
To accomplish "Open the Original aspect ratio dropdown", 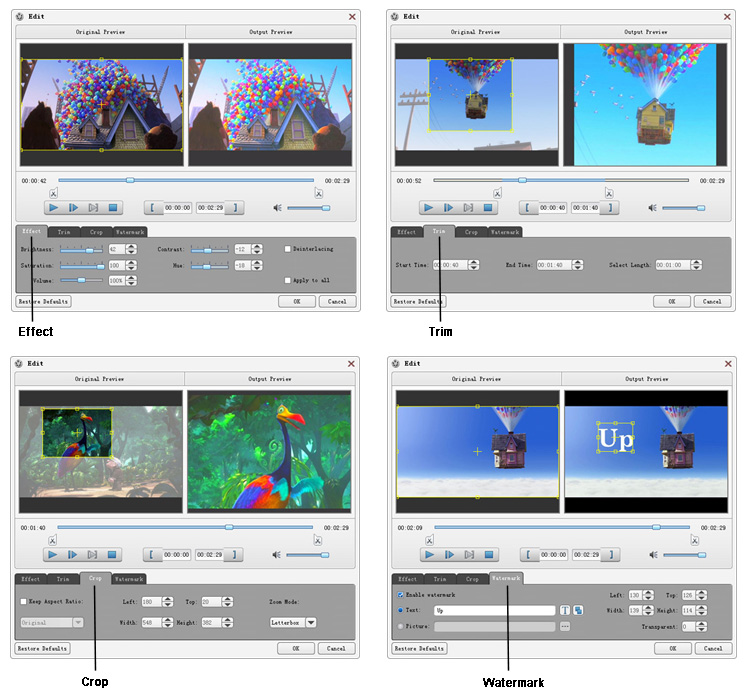I will pyautogui.click(x=78, y=622).
